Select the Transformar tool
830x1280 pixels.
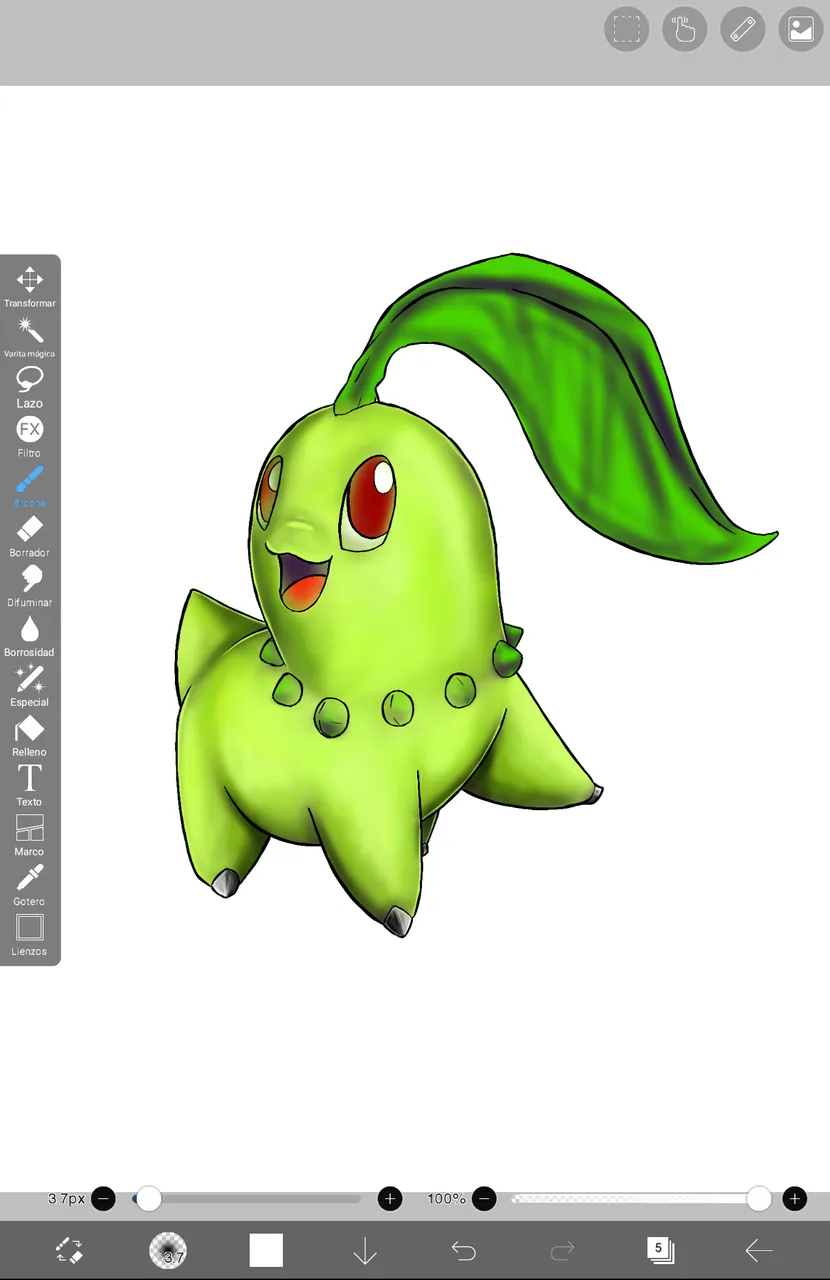(x=30, y=286)
